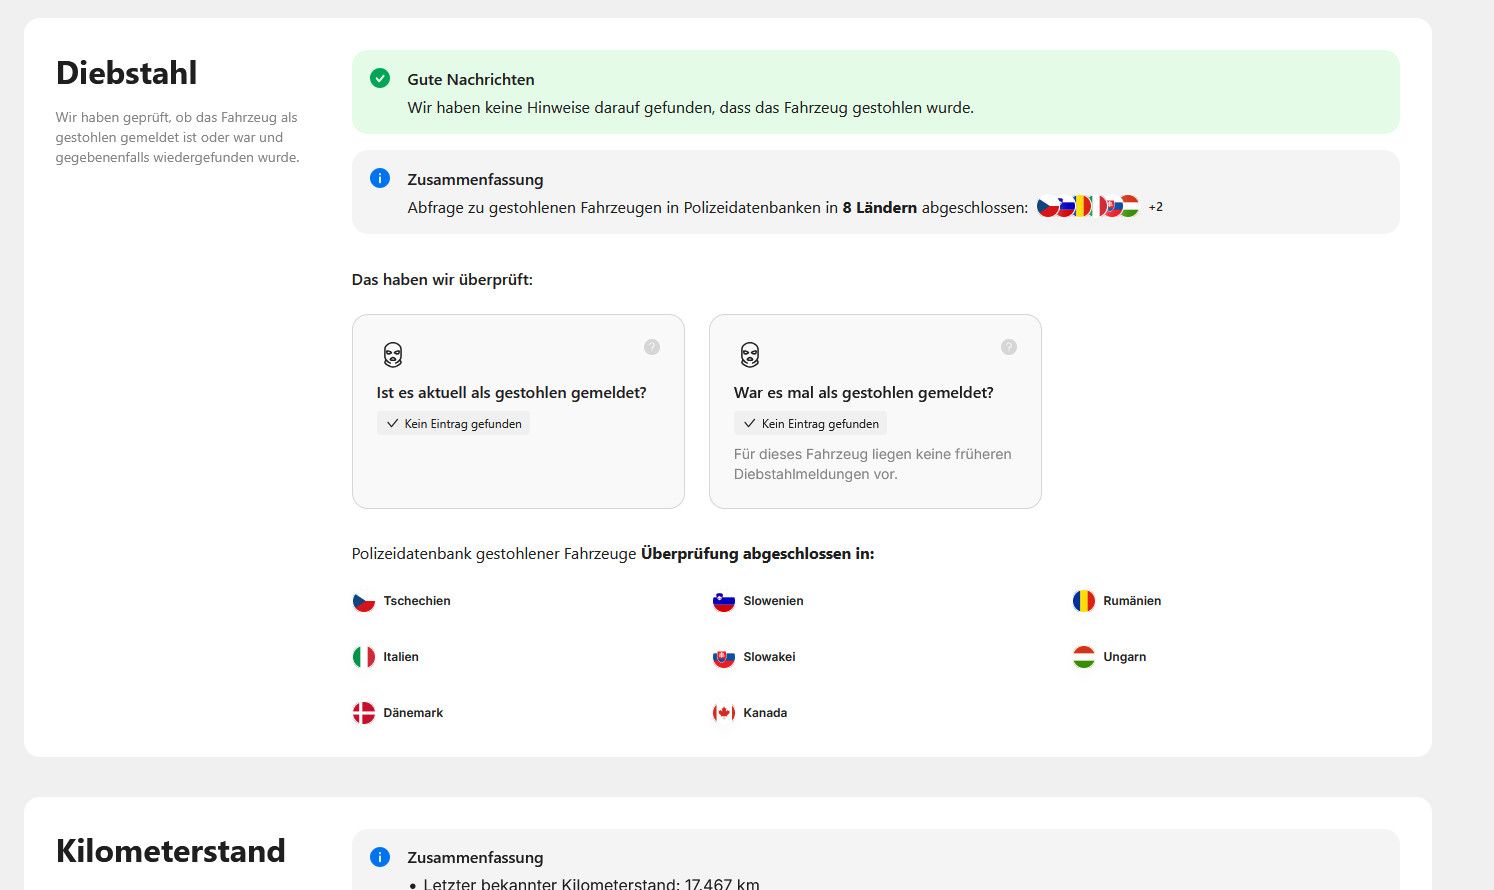Click the Diebstahl section heading
Image resolution: width=1494 pixels, height=890 pixels.
pyautogui.click(x=127, y=73)
